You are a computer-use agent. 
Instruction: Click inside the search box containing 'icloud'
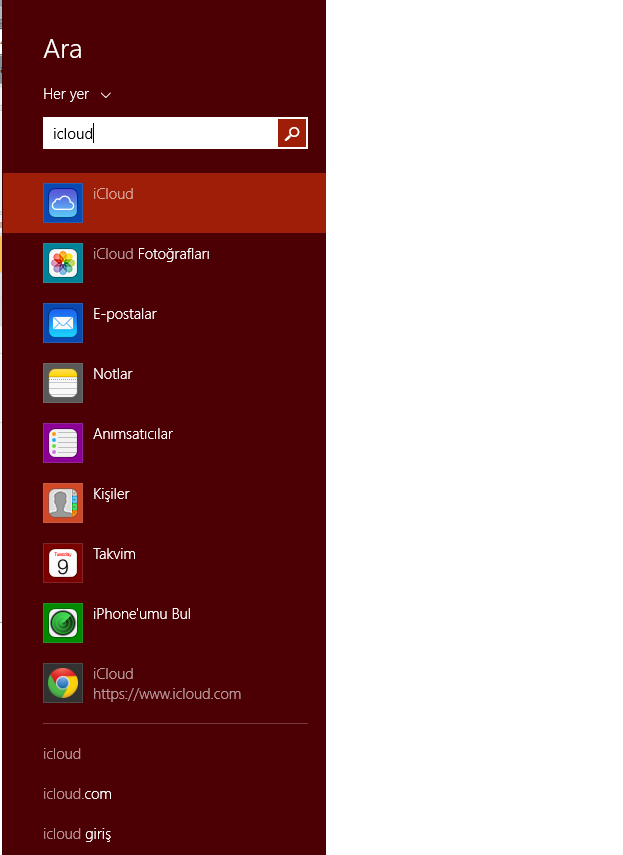coord(160,133)
